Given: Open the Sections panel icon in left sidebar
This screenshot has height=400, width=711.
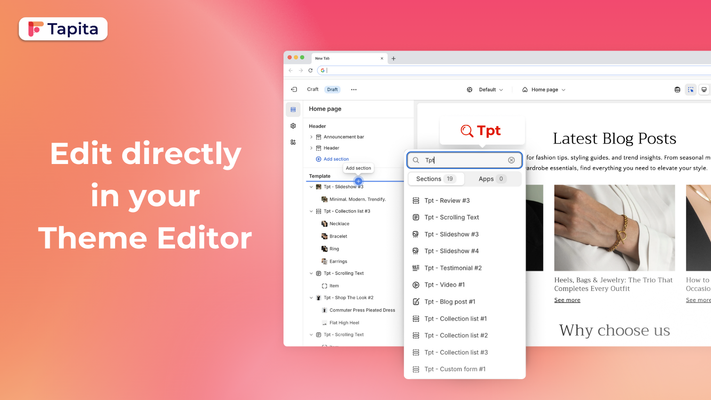Looking at the screenshot, I should (293, 109).
